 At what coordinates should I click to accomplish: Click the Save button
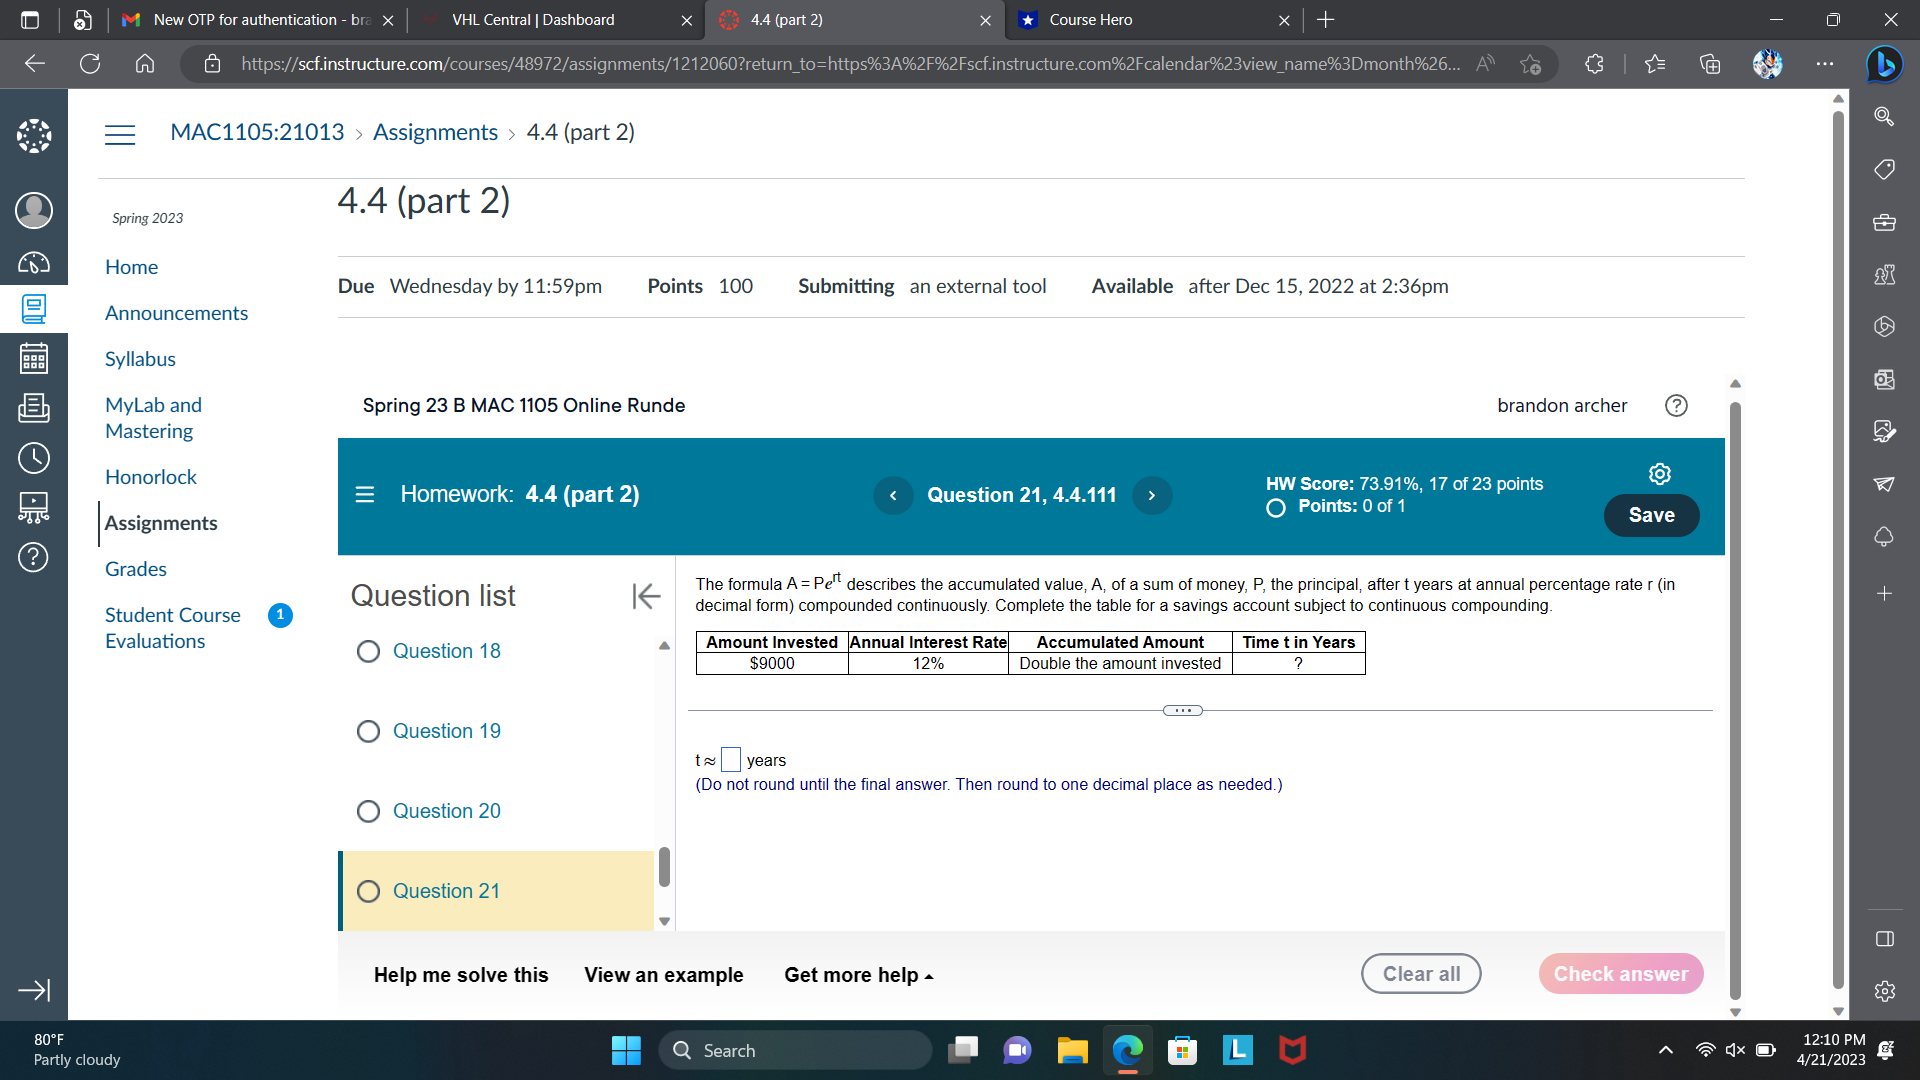coord(1651,515)
